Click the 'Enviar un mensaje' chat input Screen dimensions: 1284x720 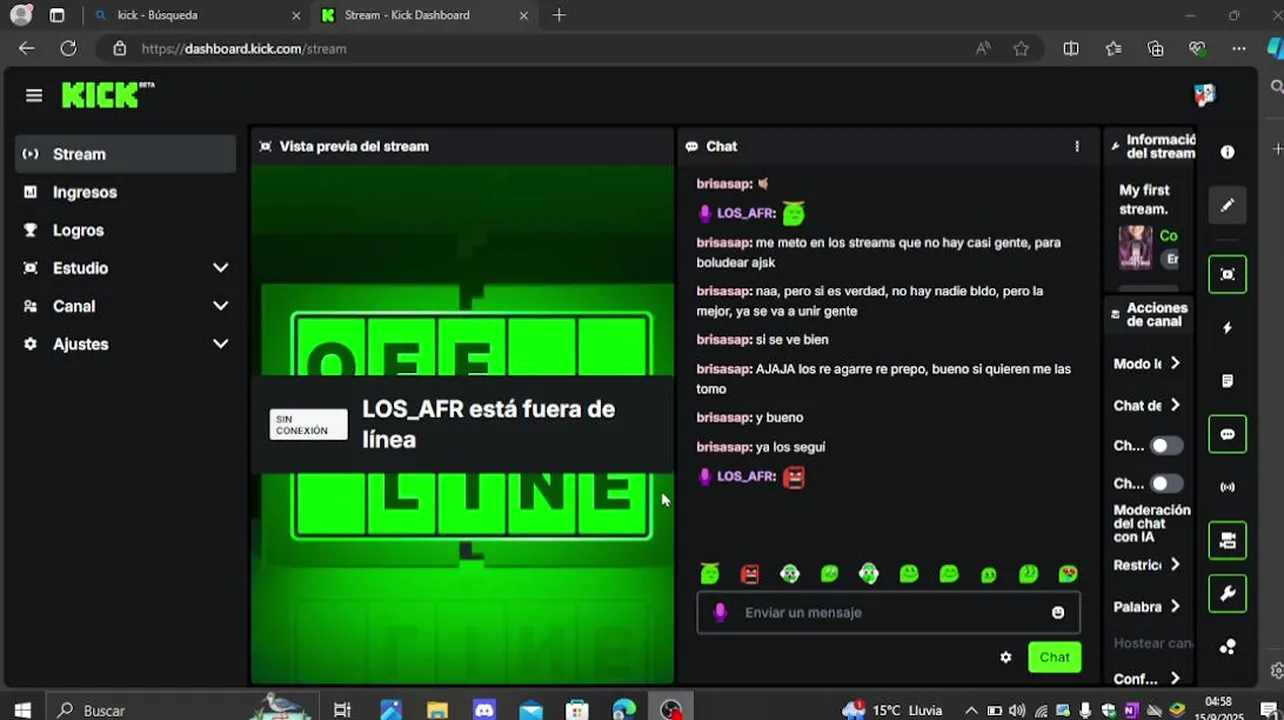coord(888,612)
